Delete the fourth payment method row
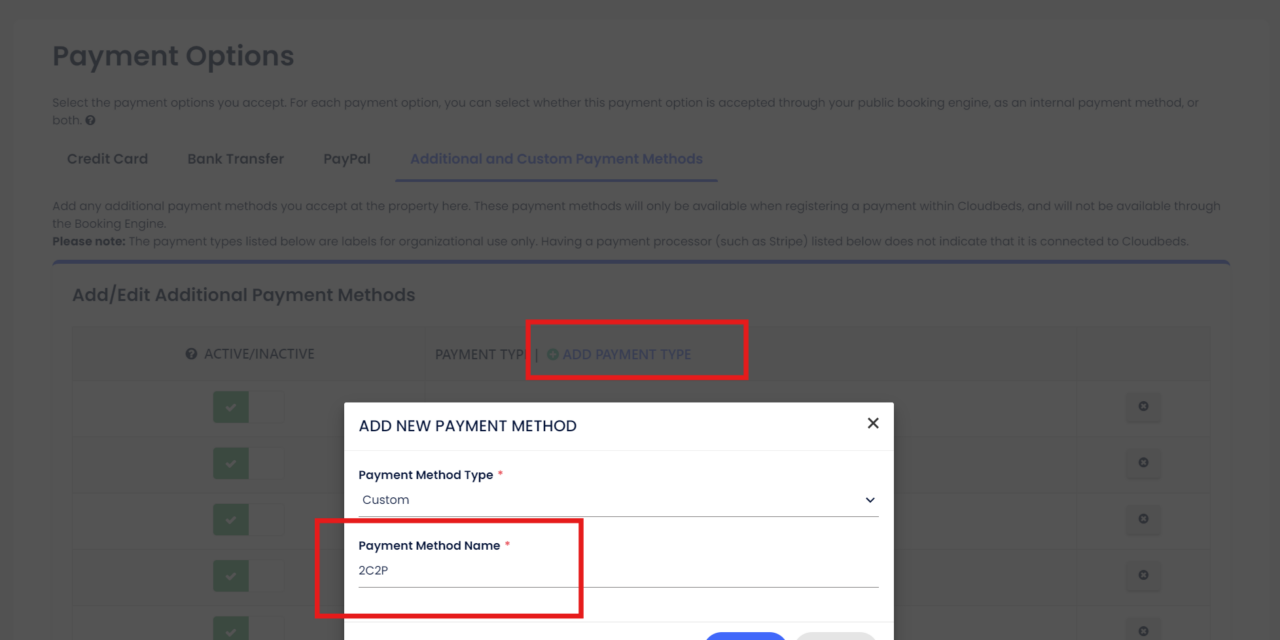The image size is (1280, 640). tap(1143, 575)
